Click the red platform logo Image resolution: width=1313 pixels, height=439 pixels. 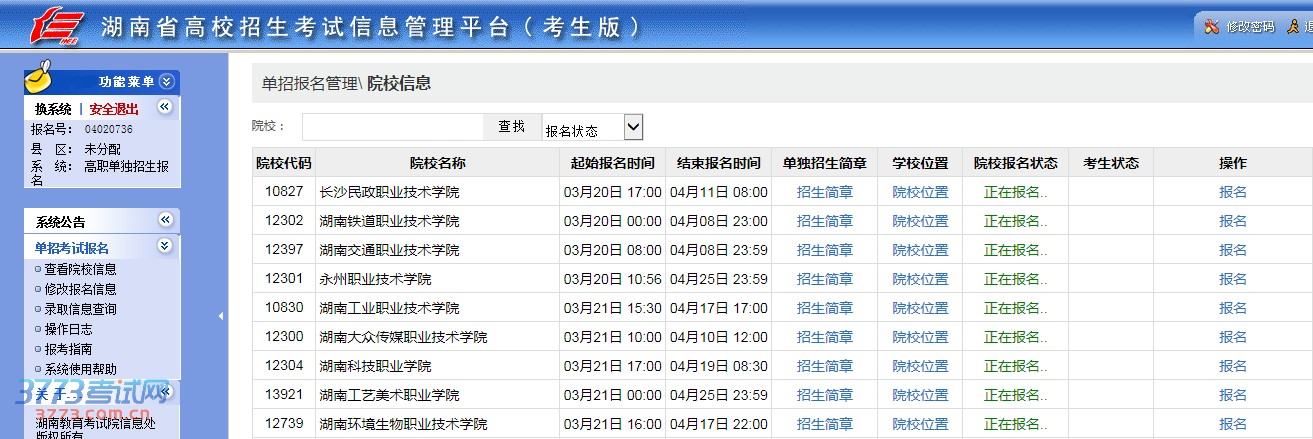pyautogui.click(x=56, y=27)
